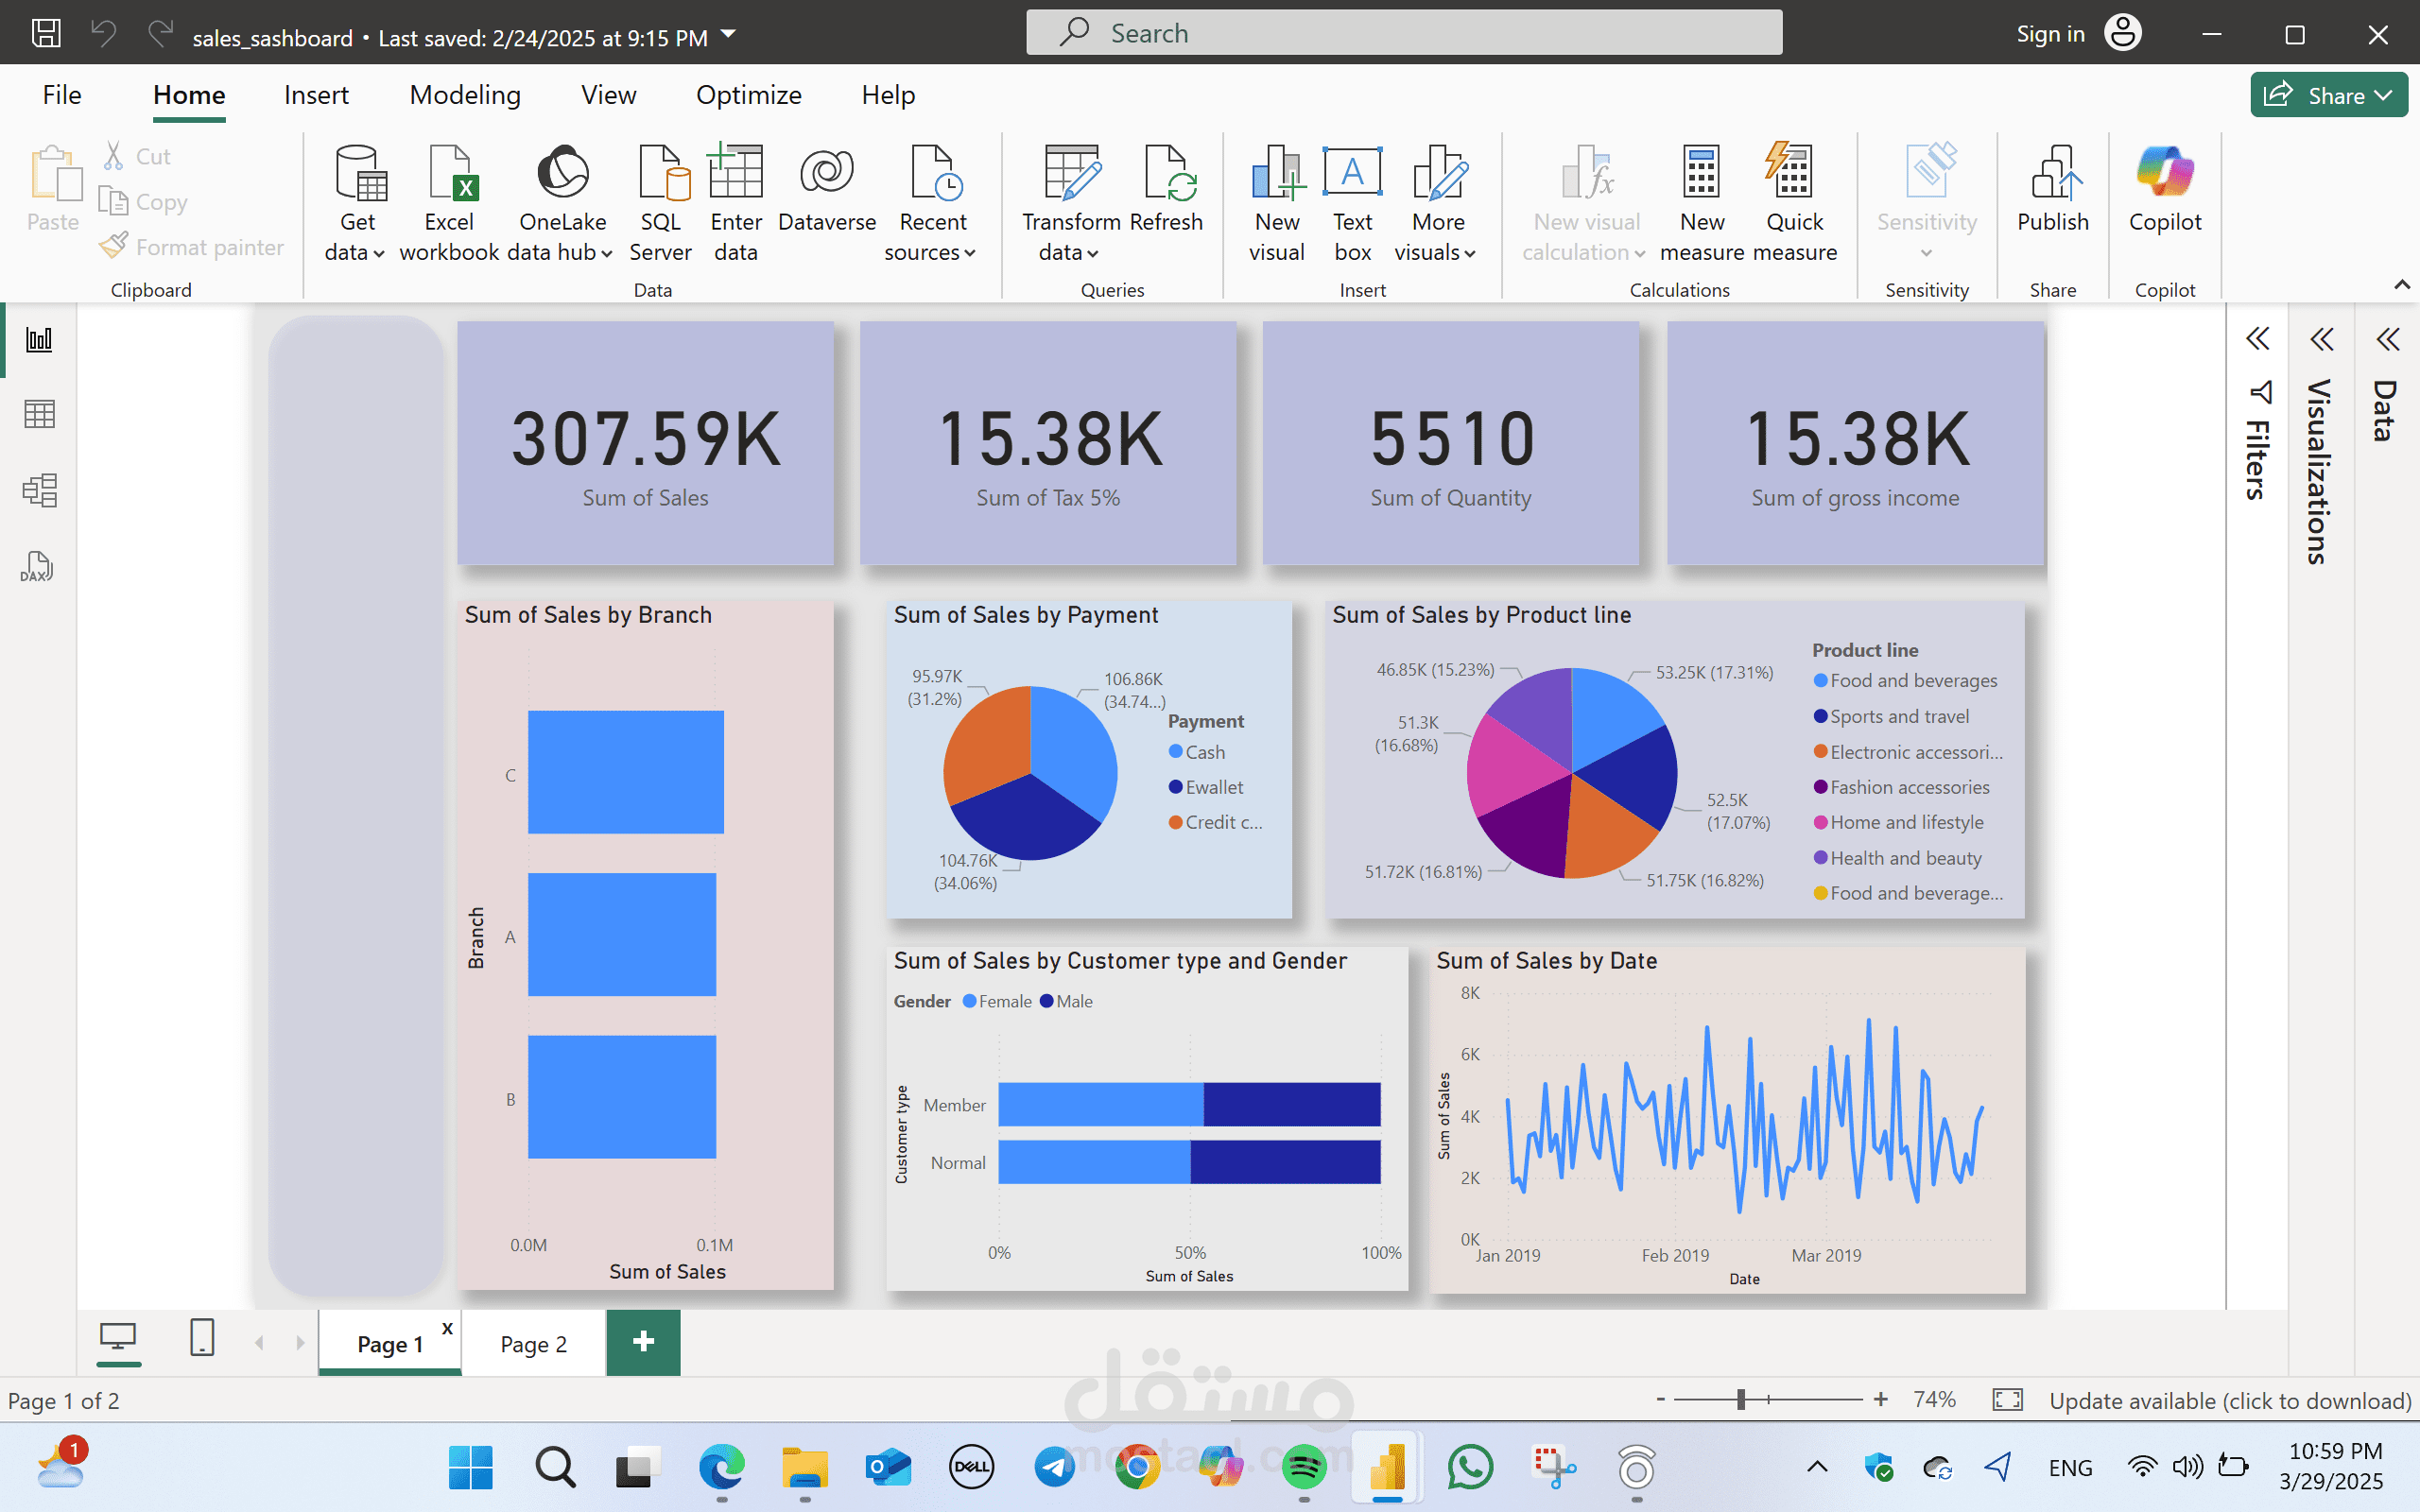This screenshot has width=2420, height=1512.
Task: Open the Share dropdown button
Action: [x=2328, y=96]
